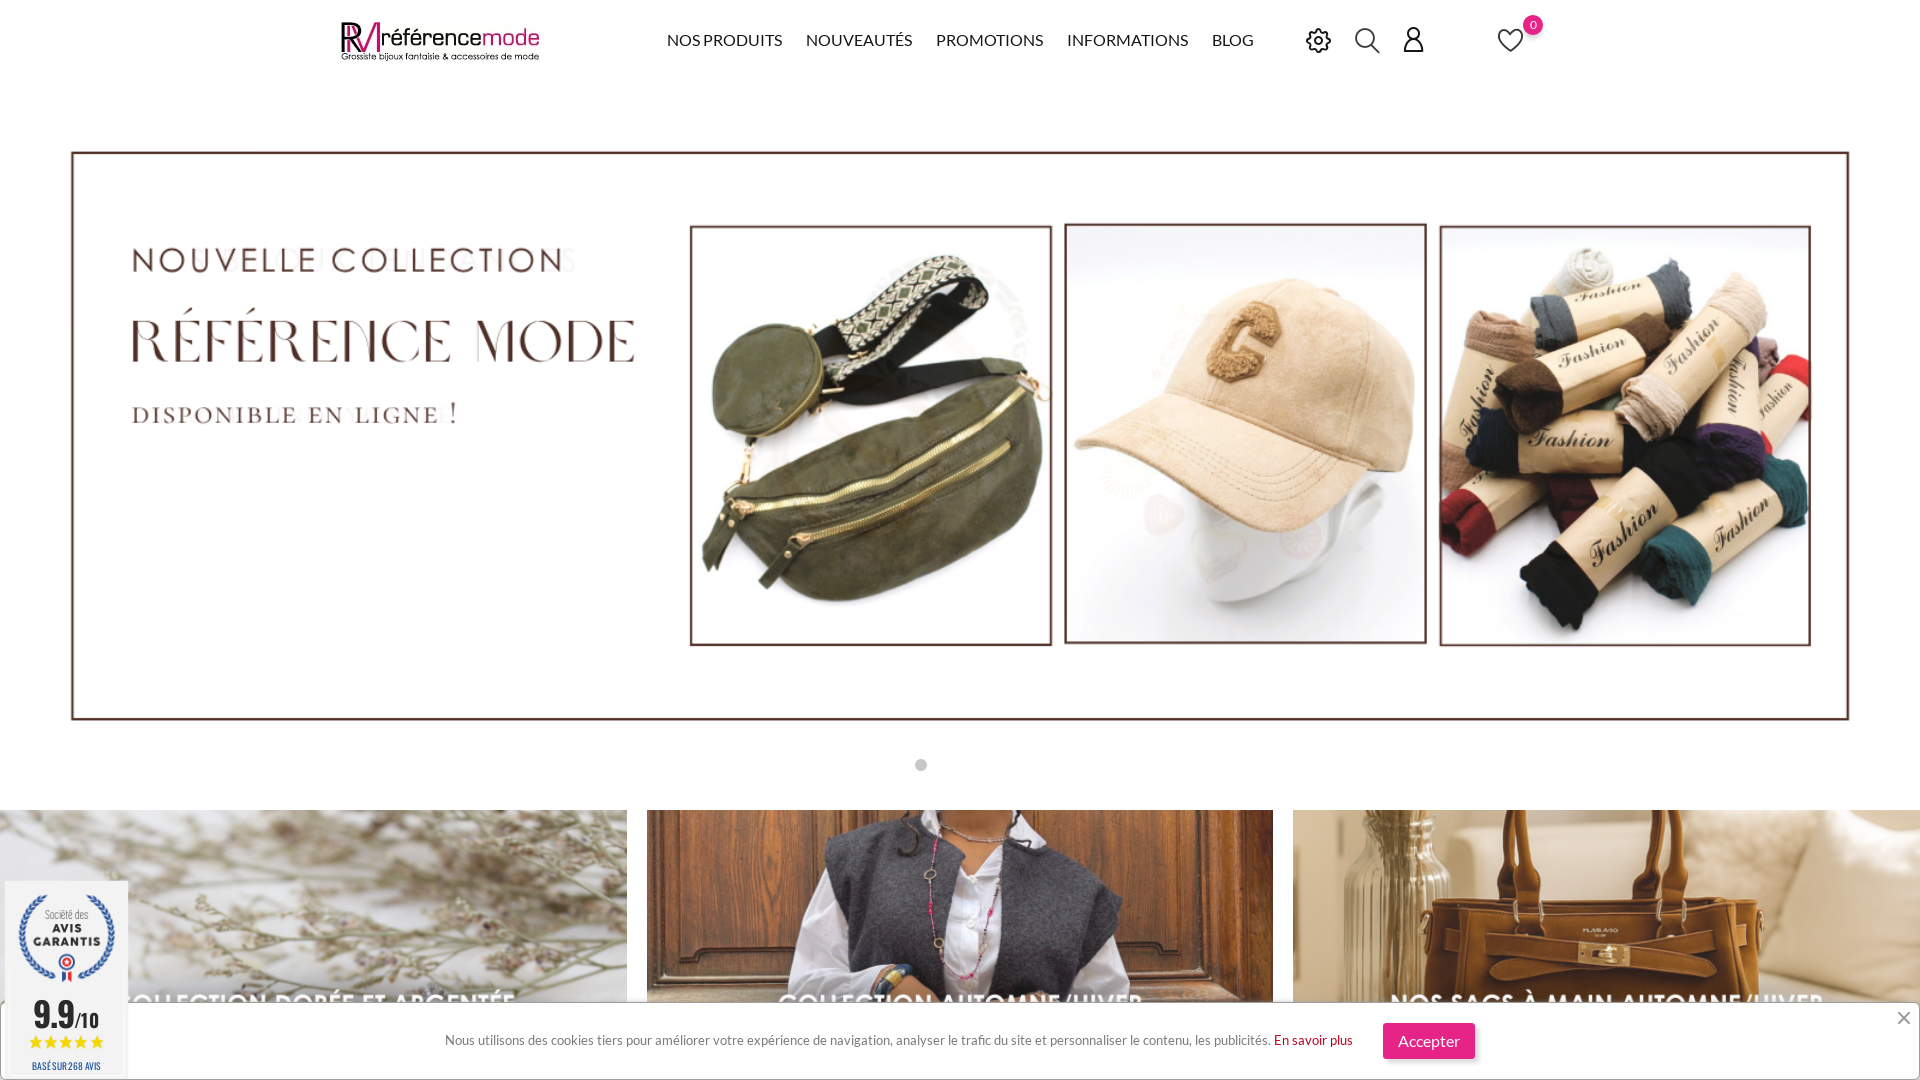Open the Nouveautés menu item

point(859,40)
